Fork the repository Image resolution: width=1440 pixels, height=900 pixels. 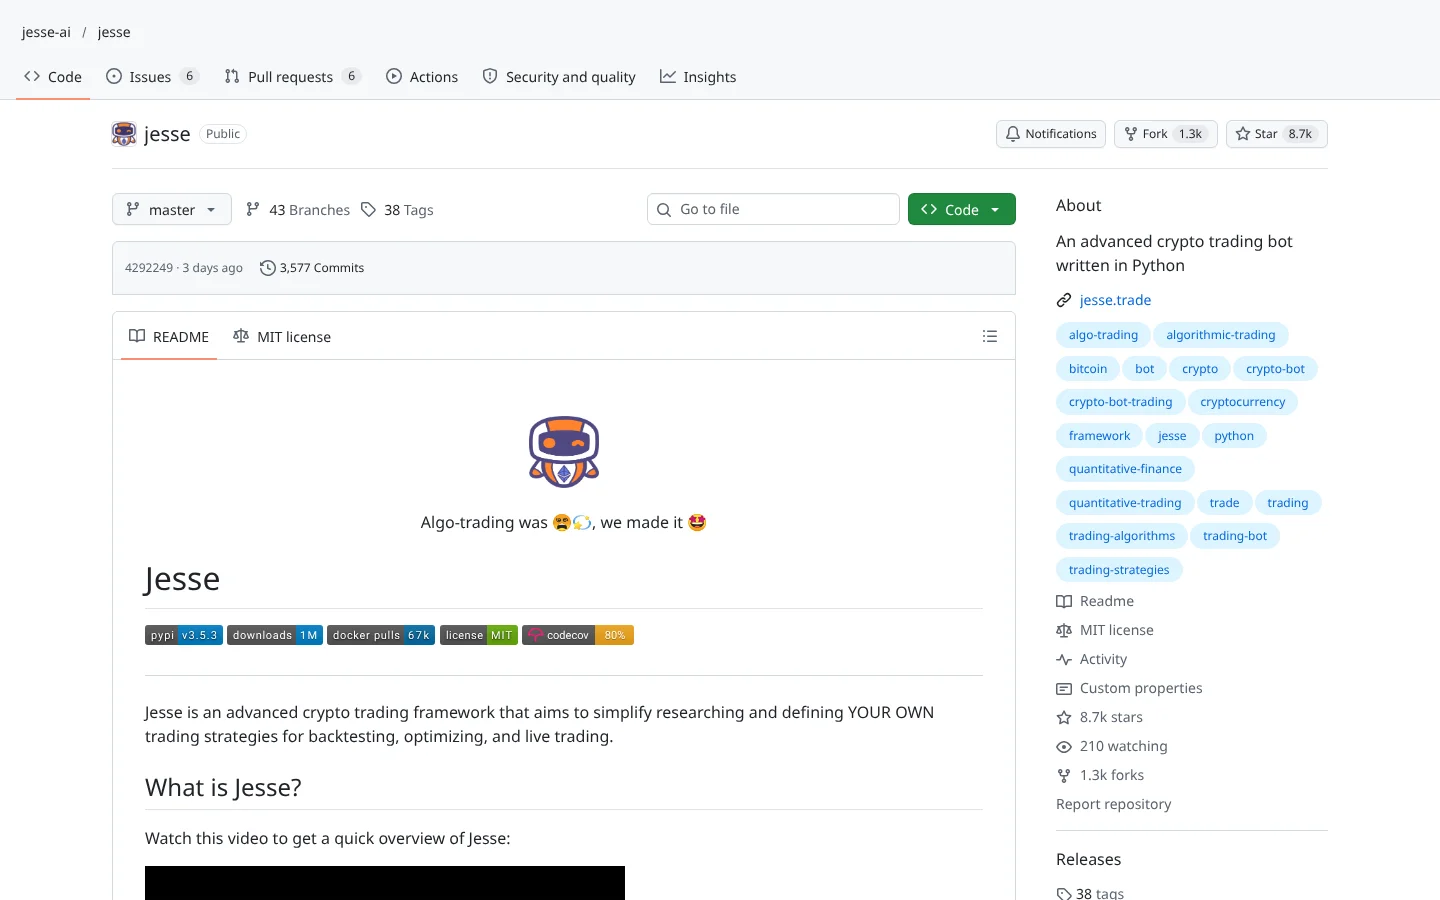pos(1166,134)
